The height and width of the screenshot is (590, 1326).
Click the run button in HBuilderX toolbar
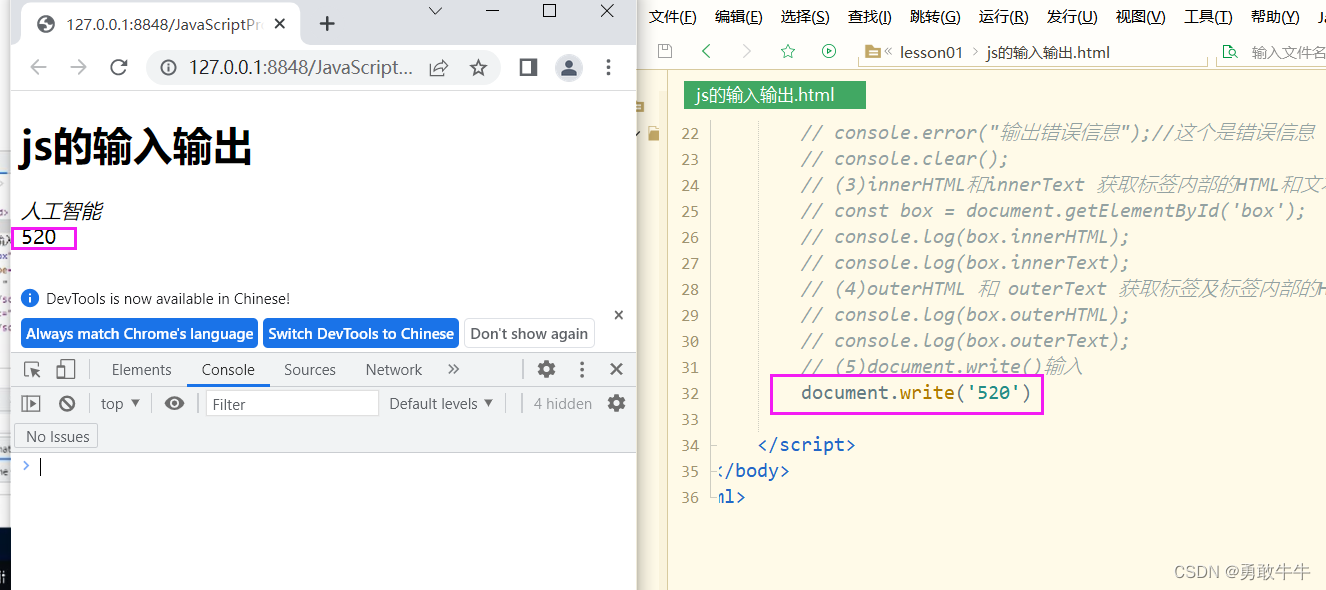828,51
